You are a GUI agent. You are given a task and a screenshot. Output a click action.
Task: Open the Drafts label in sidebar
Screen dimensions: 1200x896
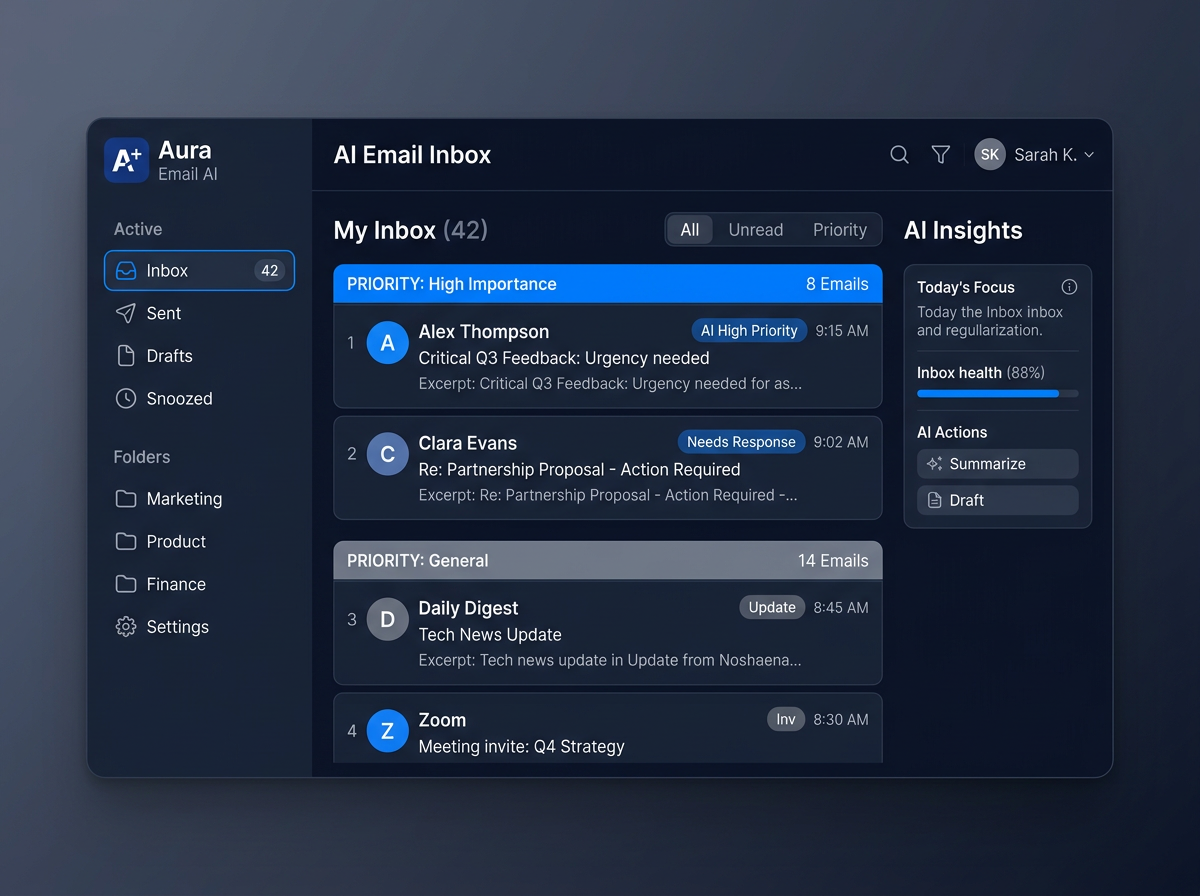170,356
